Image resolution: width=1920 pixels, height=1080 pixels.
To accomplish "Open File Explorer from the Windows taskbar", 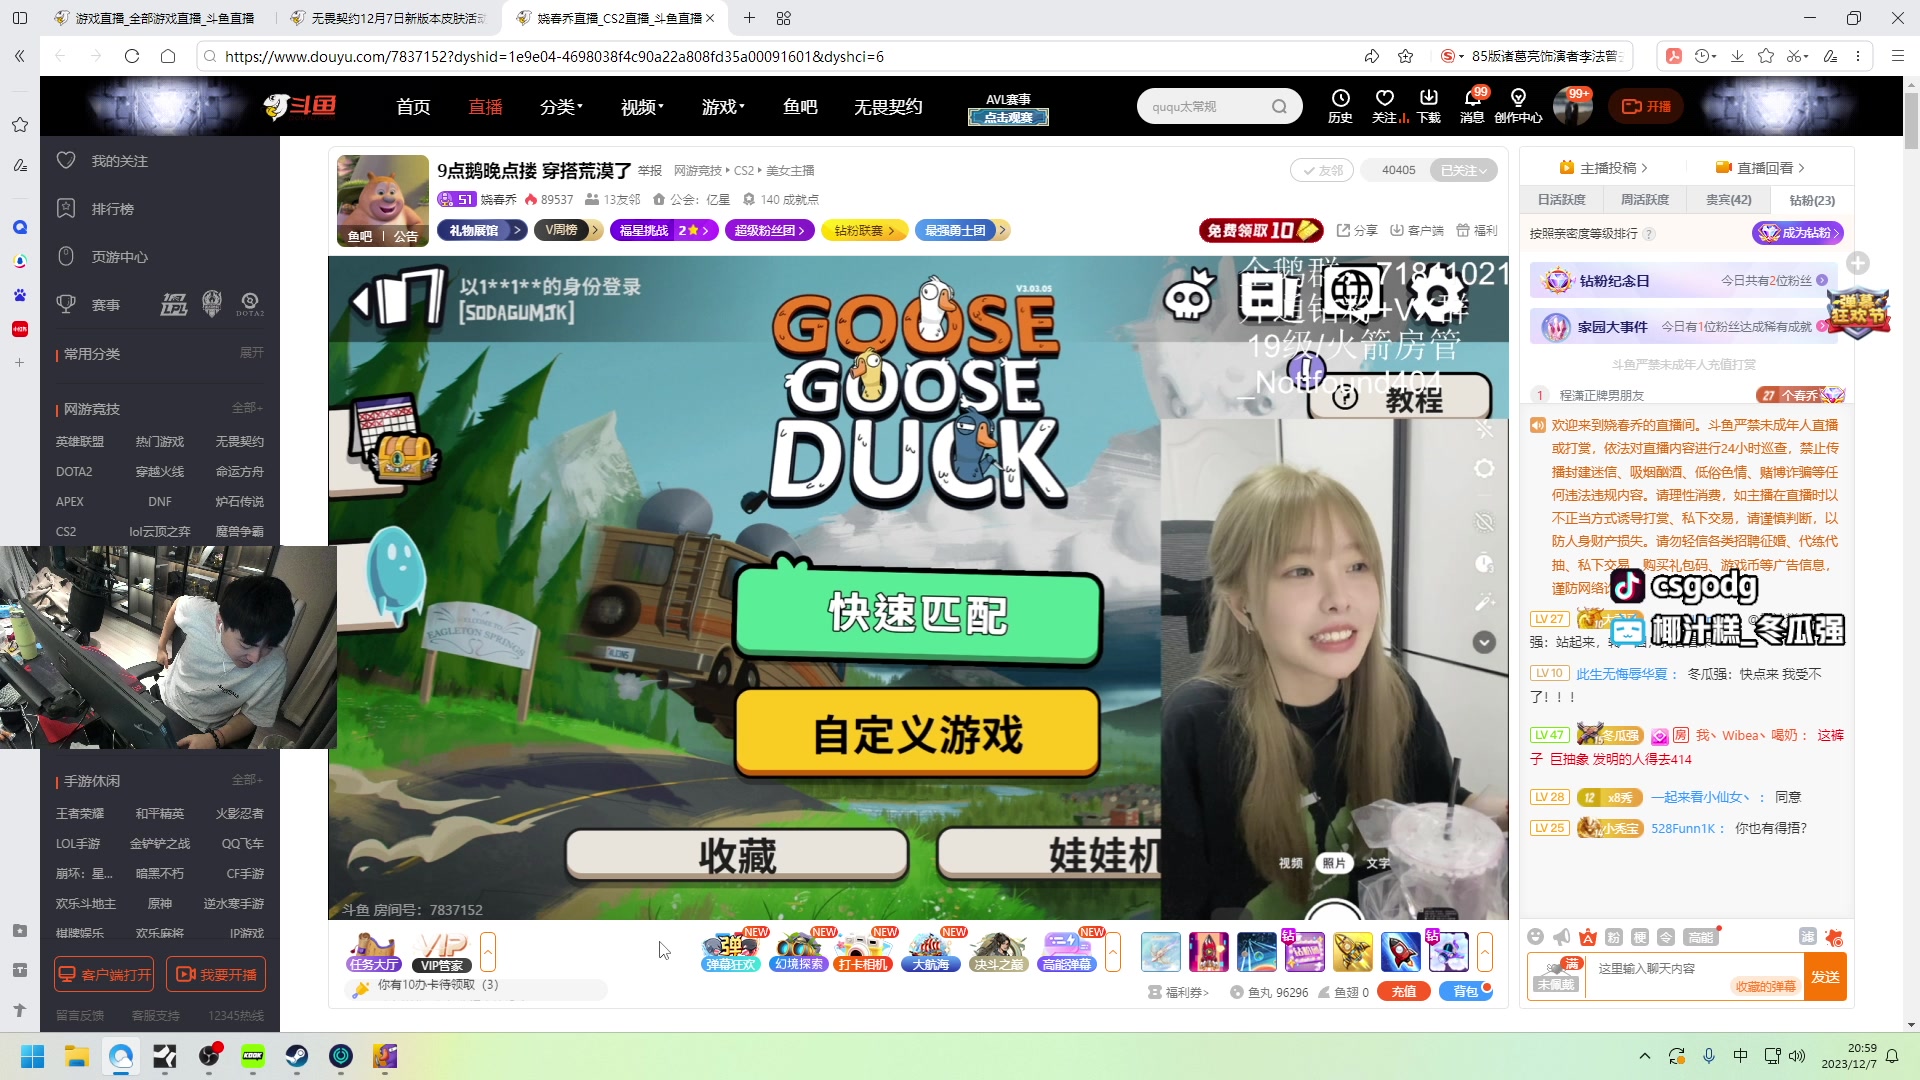I will [x=77, y=1056].
